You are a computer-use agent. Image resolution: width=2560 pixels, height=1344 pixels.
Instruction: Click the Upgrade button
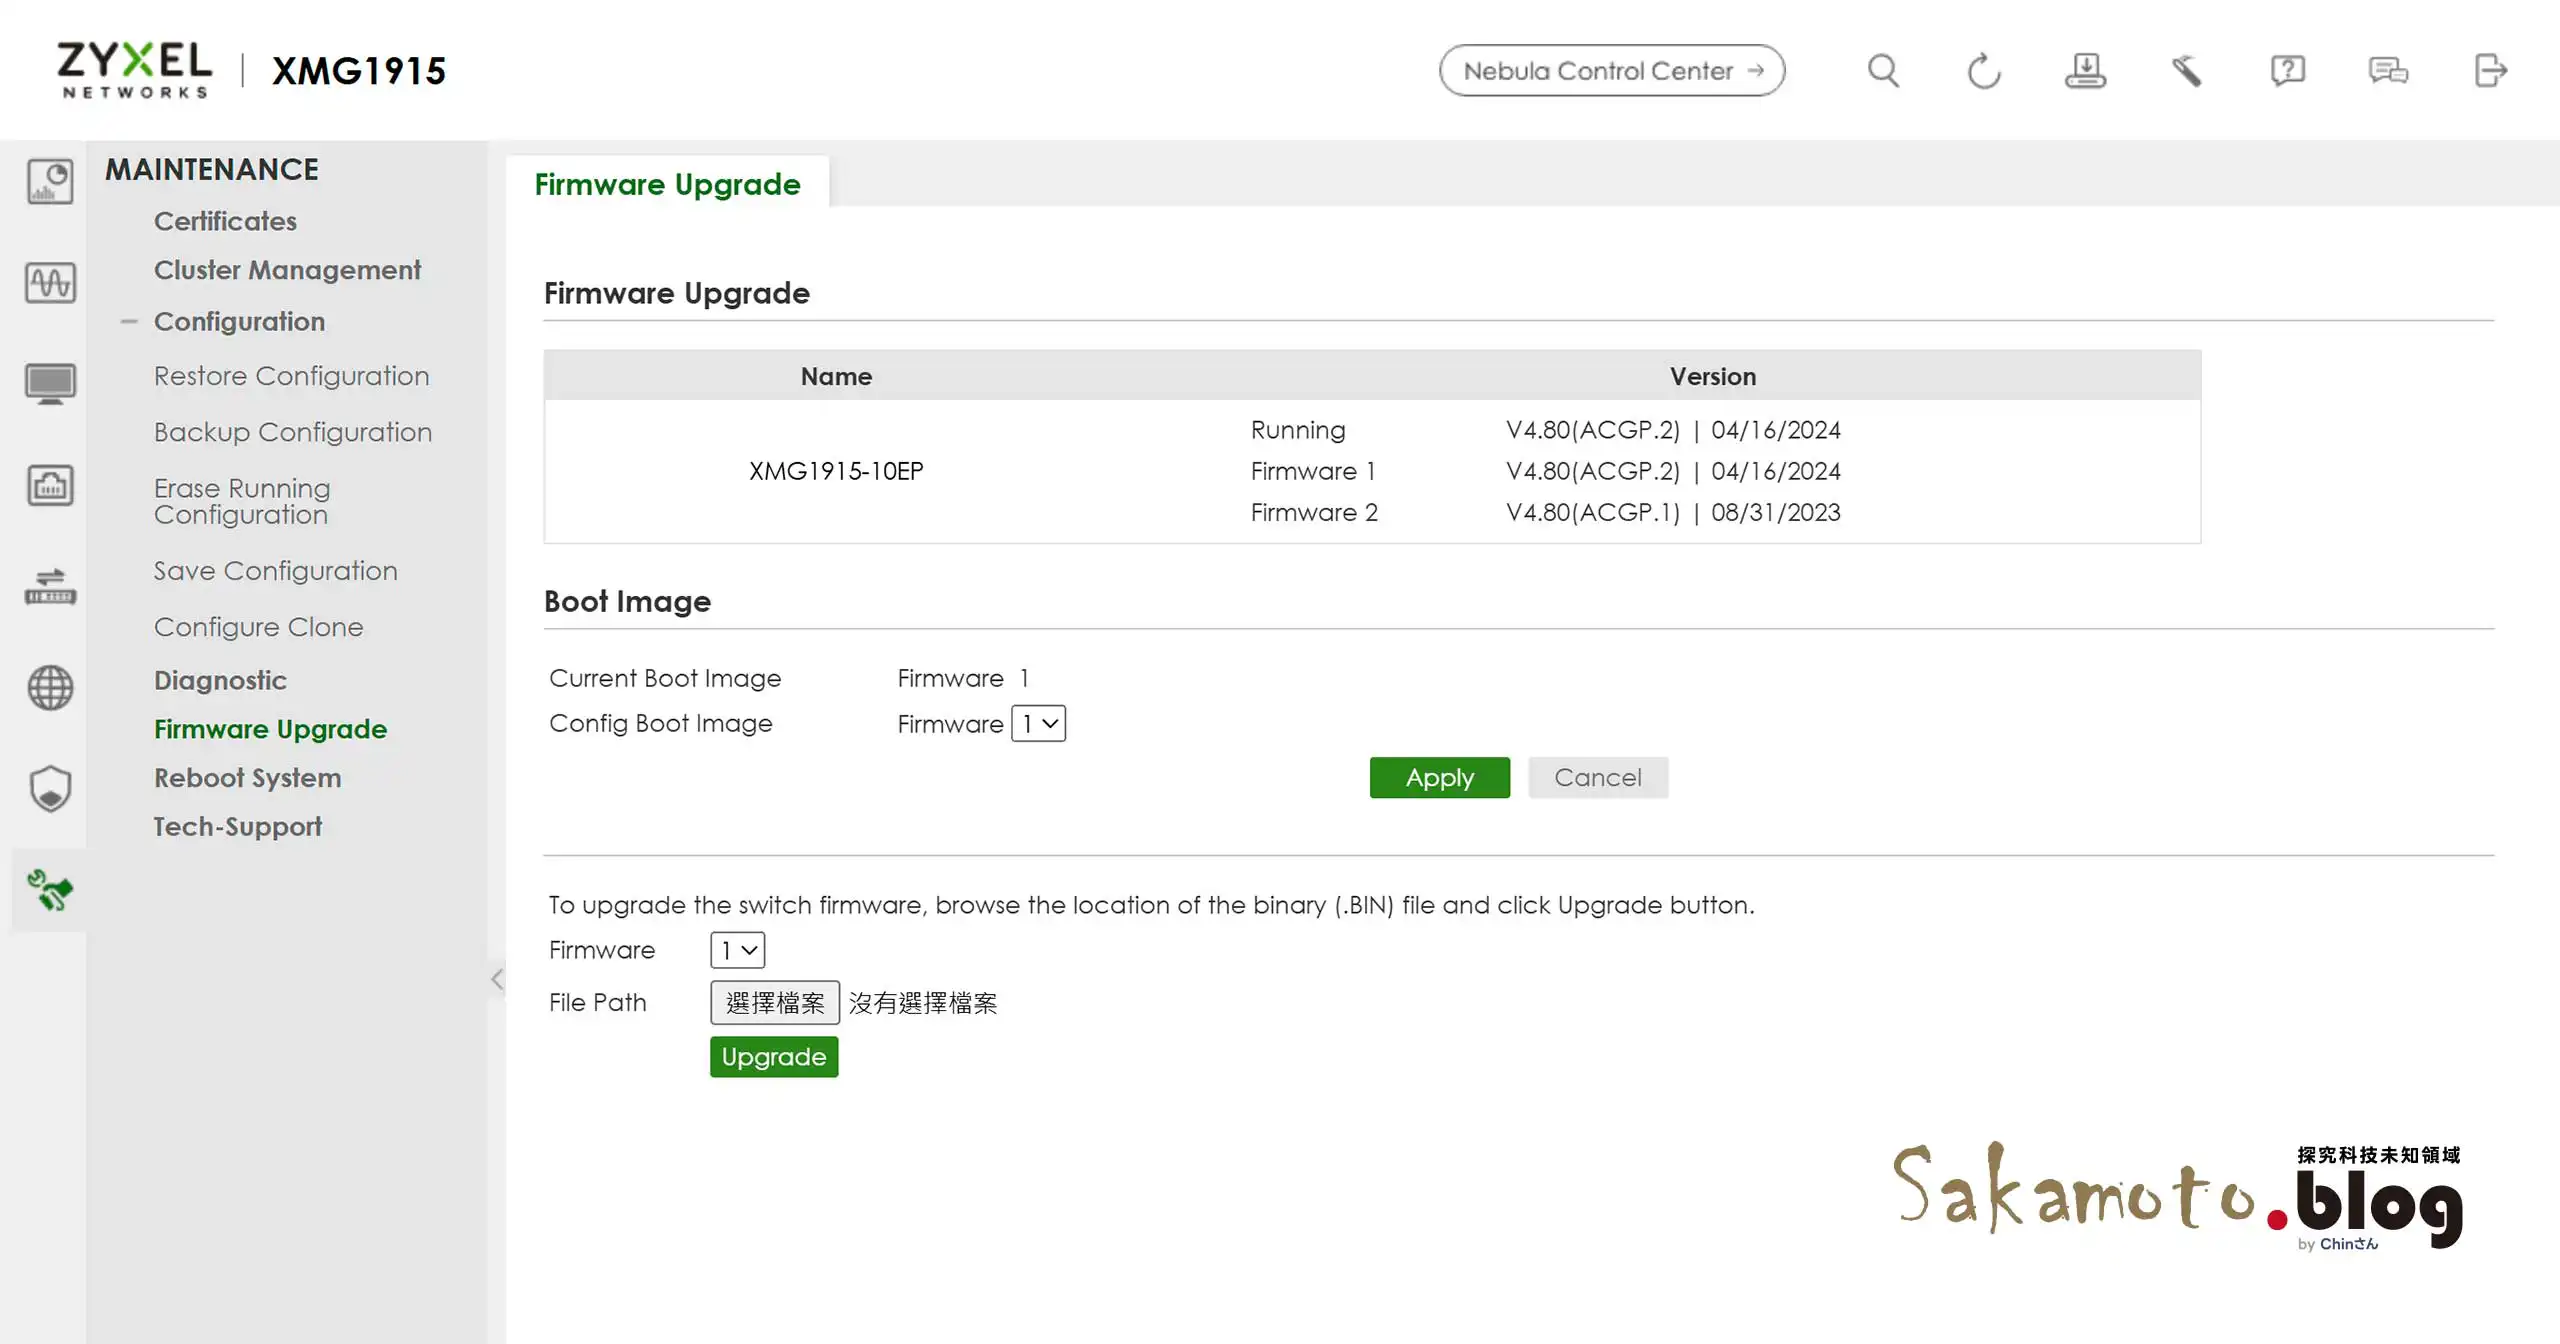click(x=773, y=1057)
